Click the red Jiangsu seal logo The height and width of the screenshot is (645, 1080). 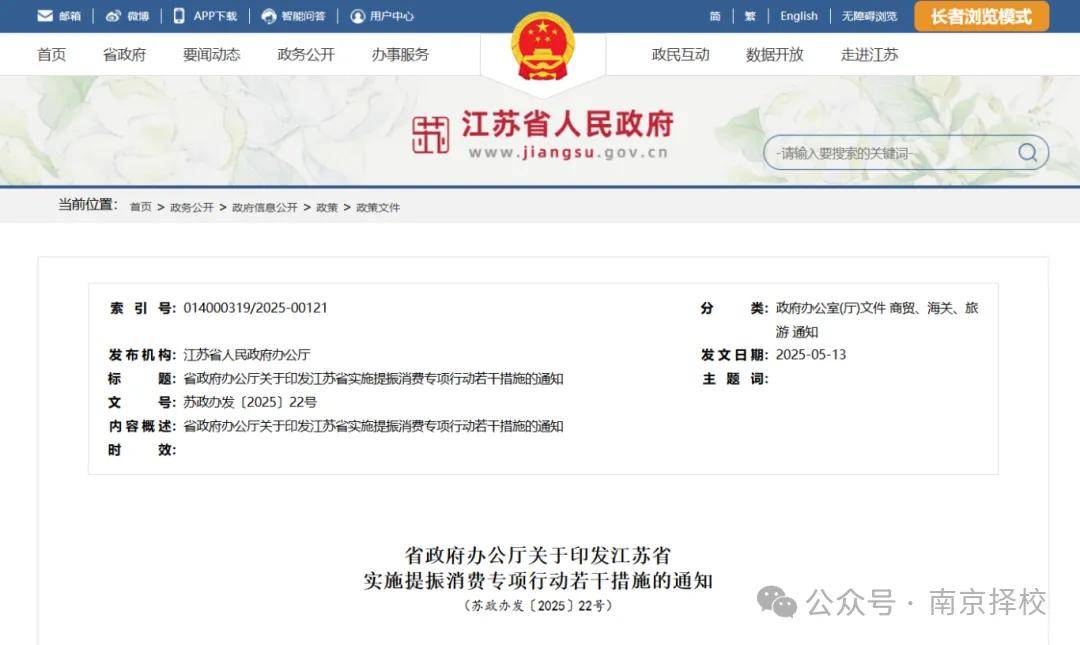[x=430, y=134]
